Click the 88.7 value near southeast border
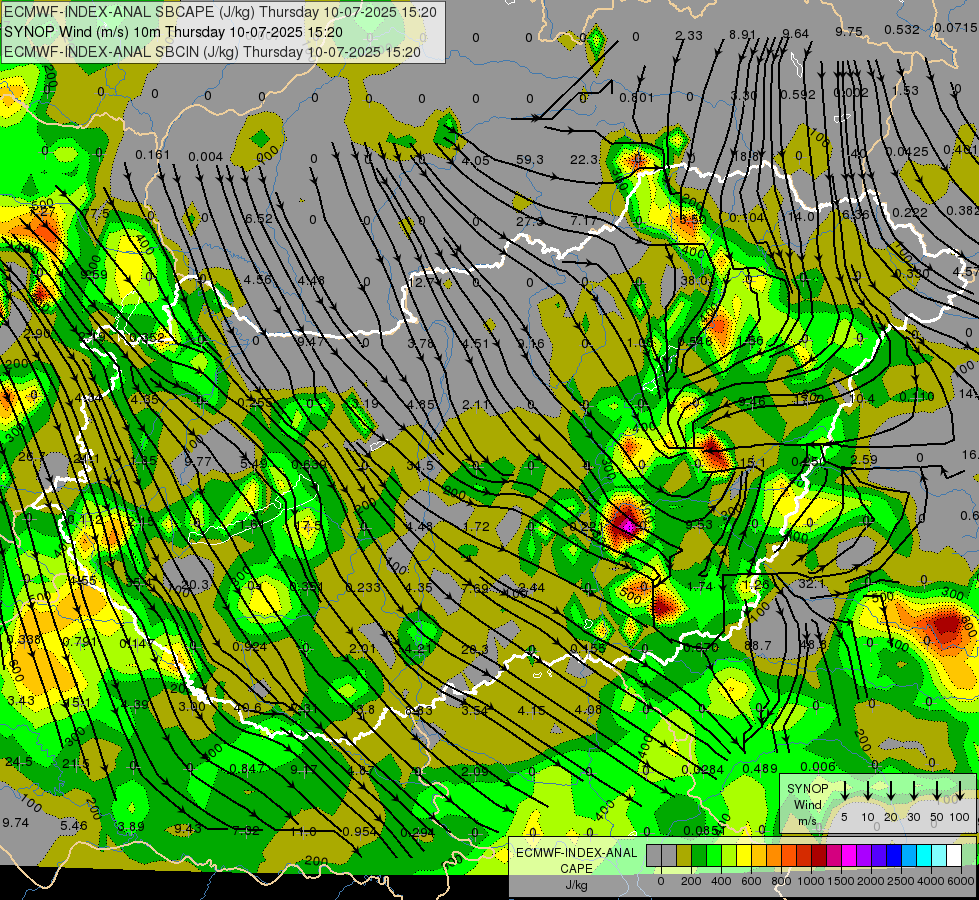The height and width of the screenshot is (900, 979). pyautogui.click(x=758, y=645)
